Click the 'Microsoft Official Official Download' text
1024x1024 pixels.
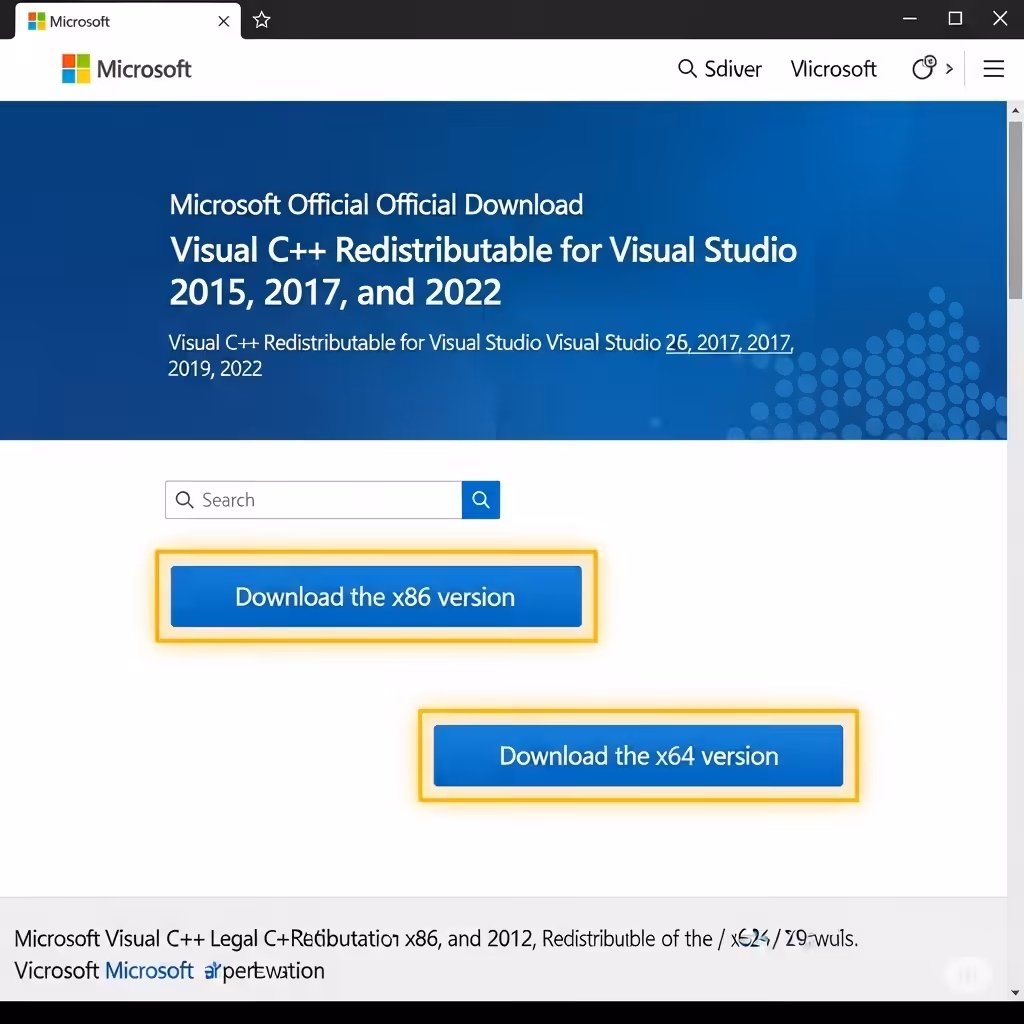(x=376, y=204)
